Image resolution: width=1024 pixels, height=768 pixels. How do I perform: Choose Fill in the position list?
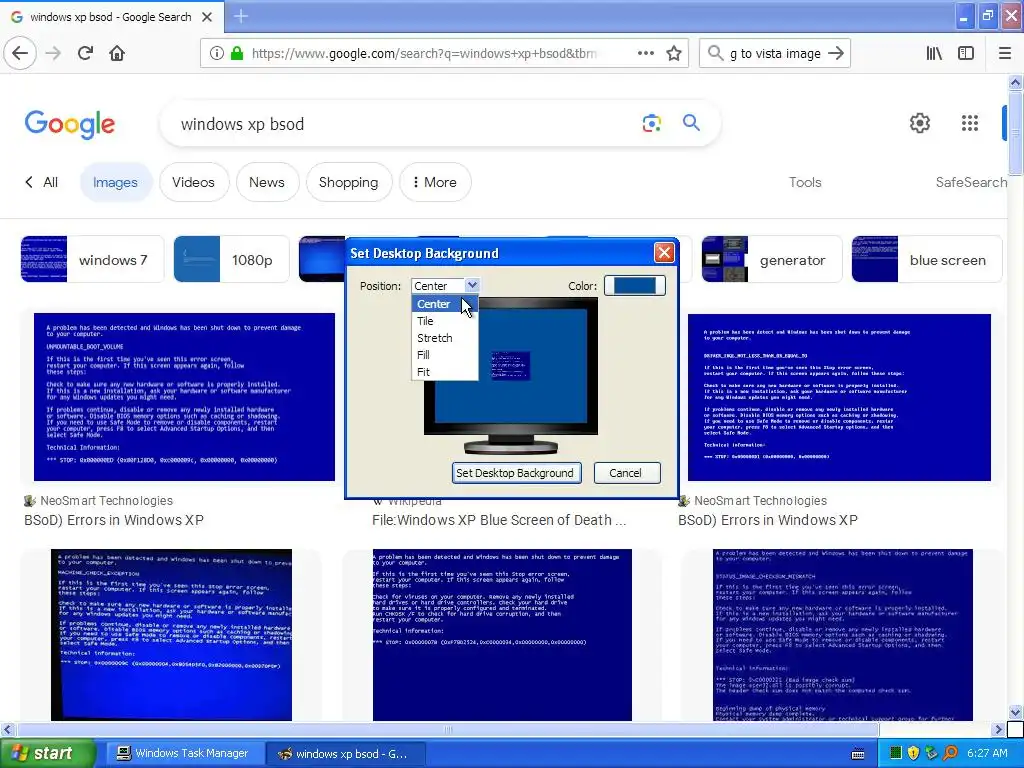445,355
